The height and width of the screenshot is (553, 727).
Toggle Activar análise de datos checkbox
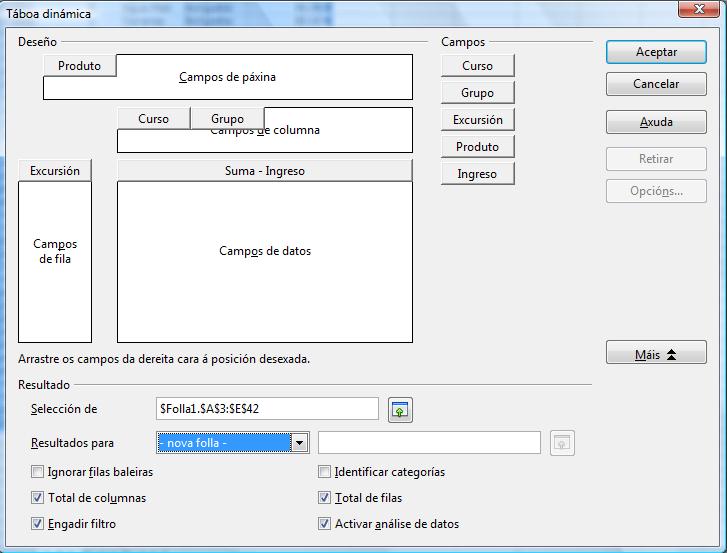(x=324, y=523)
